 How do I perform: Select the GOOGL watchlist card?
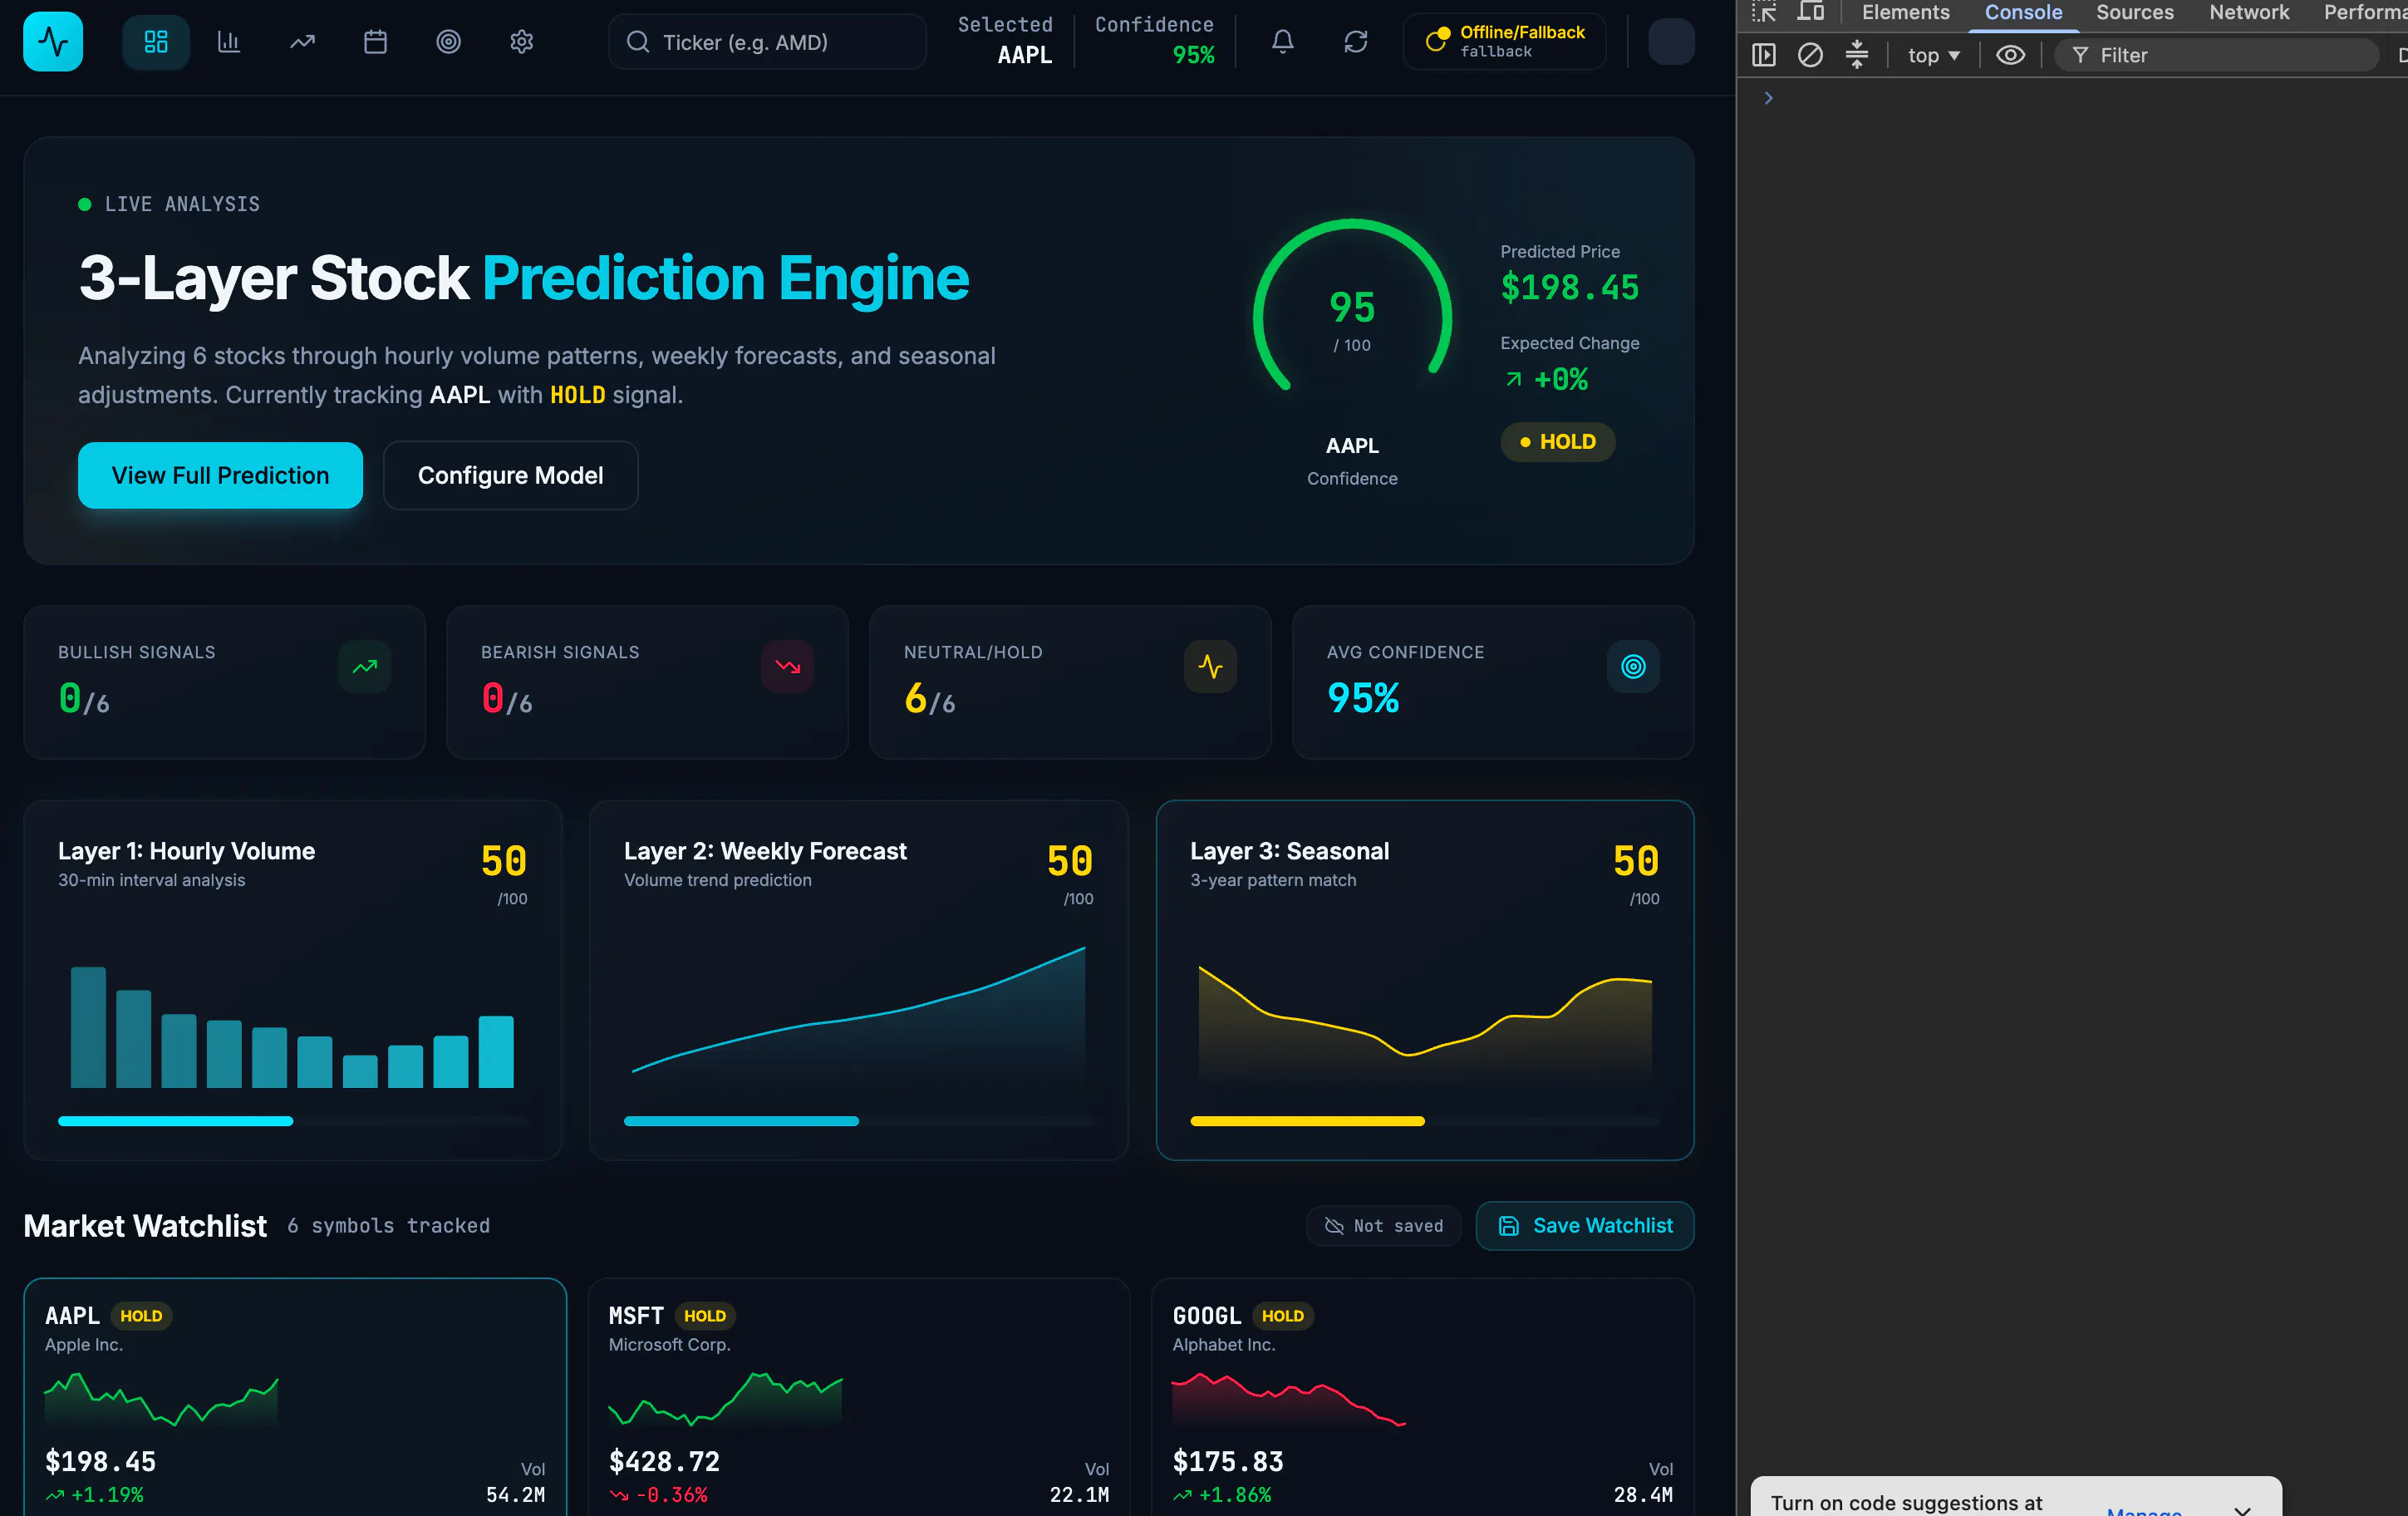point(1423,1397)
